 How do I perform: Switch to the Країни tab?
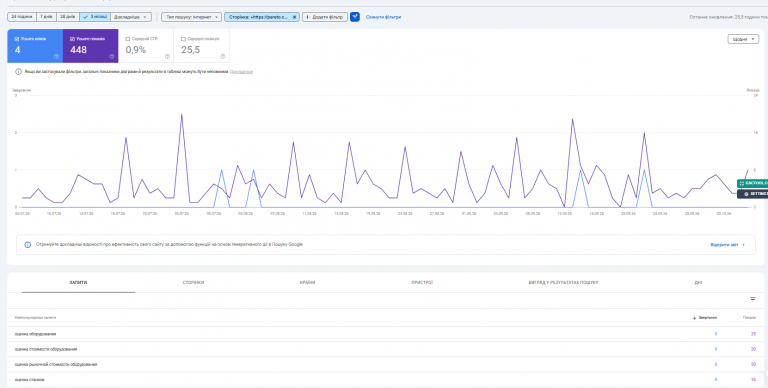tap(308, 283)
